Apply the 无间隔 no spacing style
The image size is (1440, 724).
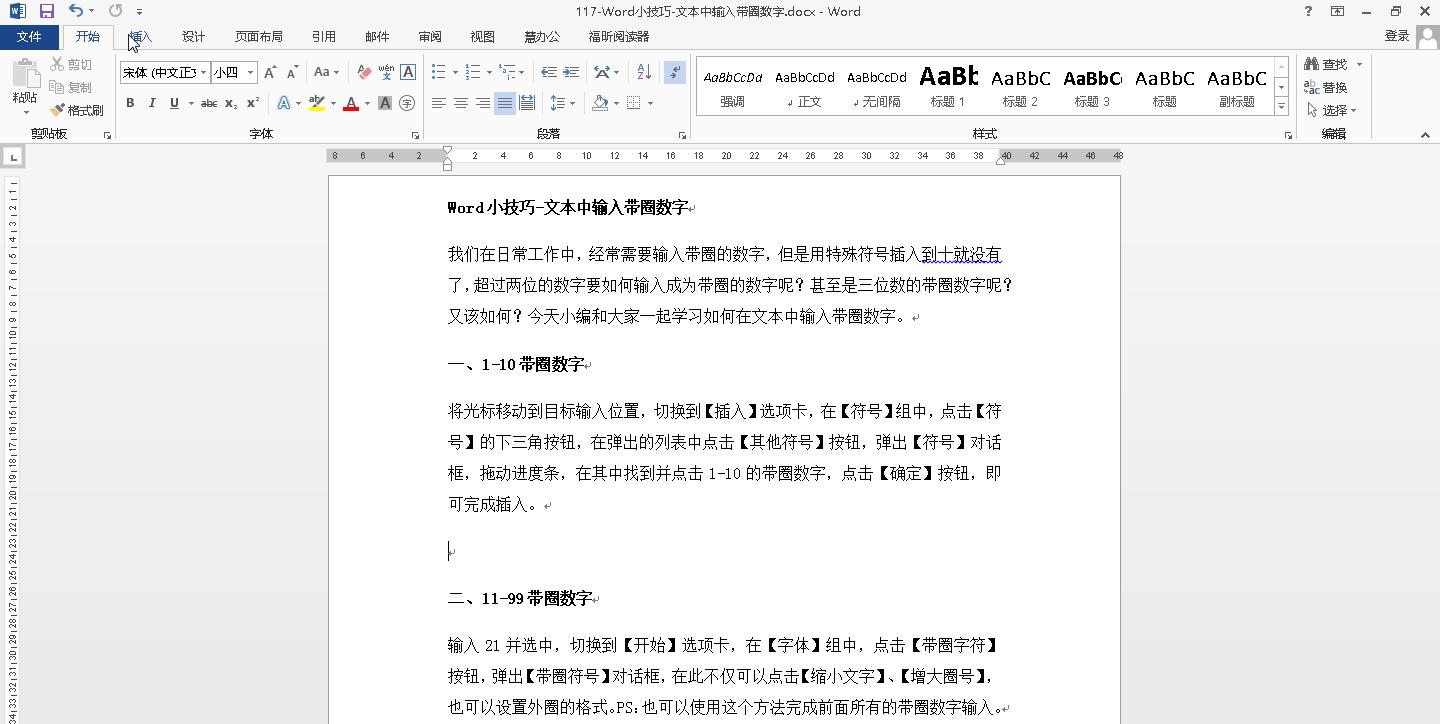point(876,86)
